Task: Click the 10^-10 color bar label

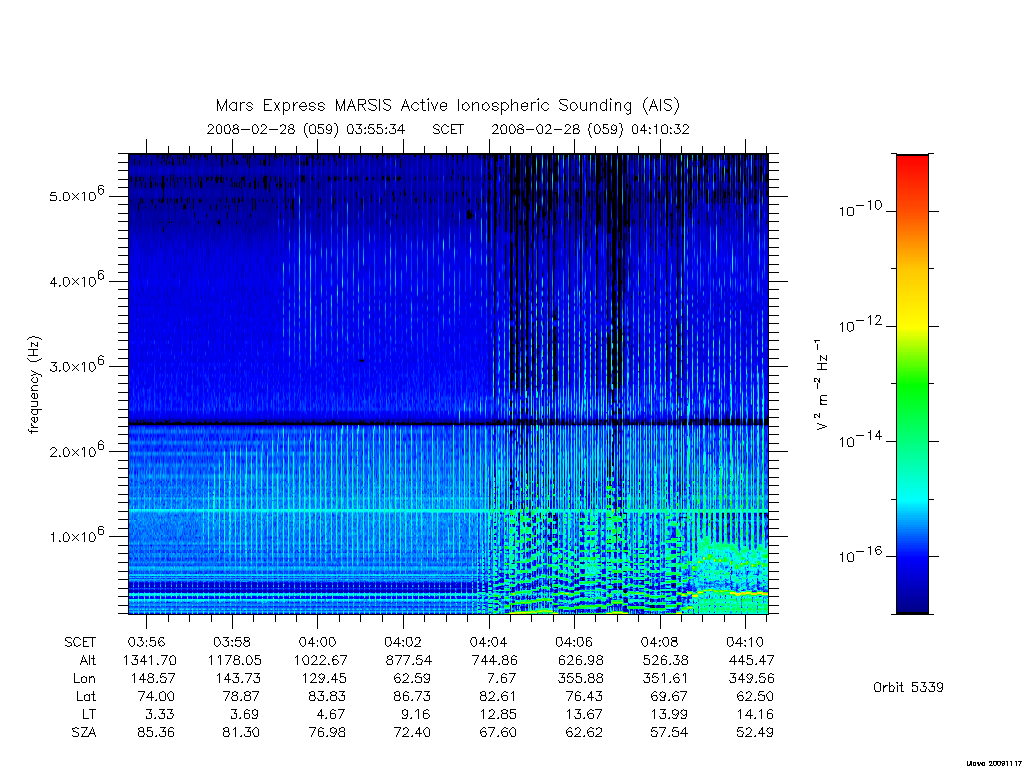Action: pyautogui.click(x=860, y=209)
